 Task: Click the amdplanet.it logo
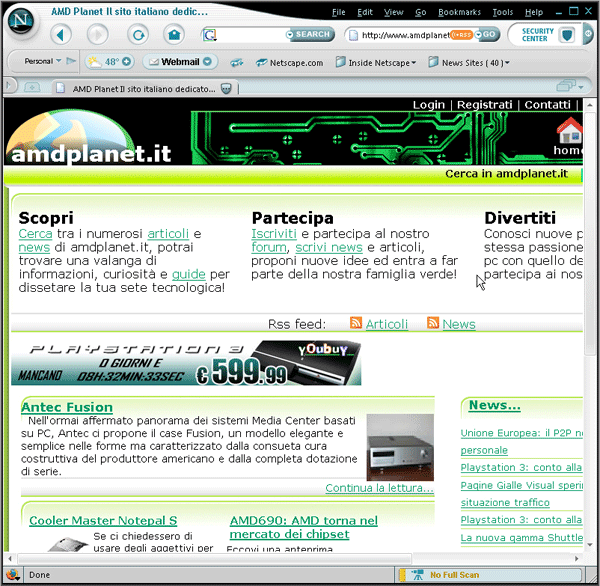[x=90, y=138]
